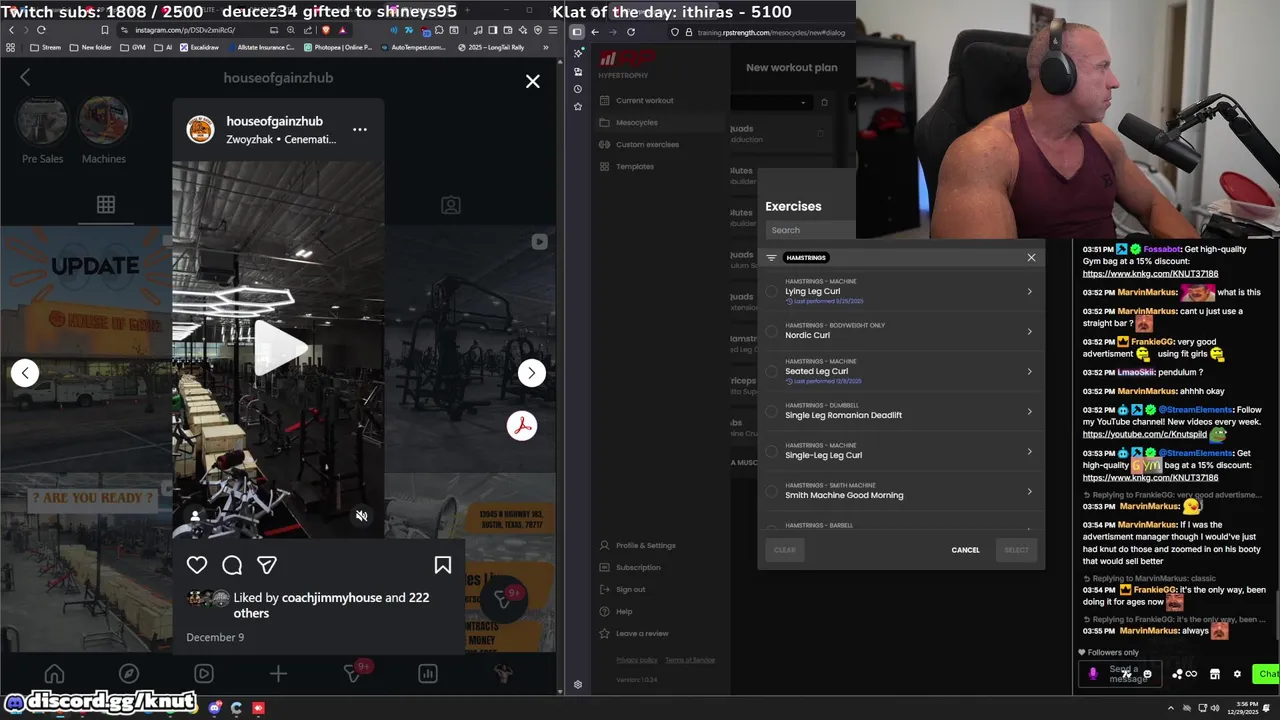Open Instagram insights dashboard icon

click(428, 674)
